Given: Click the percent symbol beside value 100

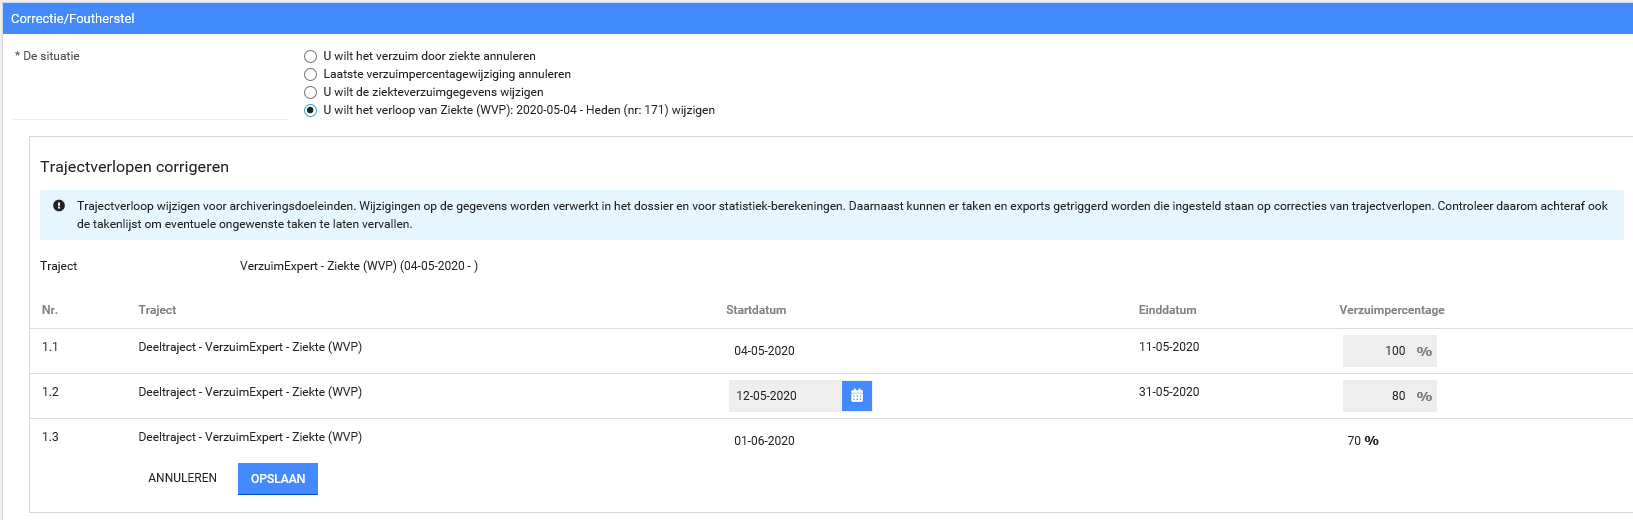Looking at the screenshot, I should [1424, 351].
